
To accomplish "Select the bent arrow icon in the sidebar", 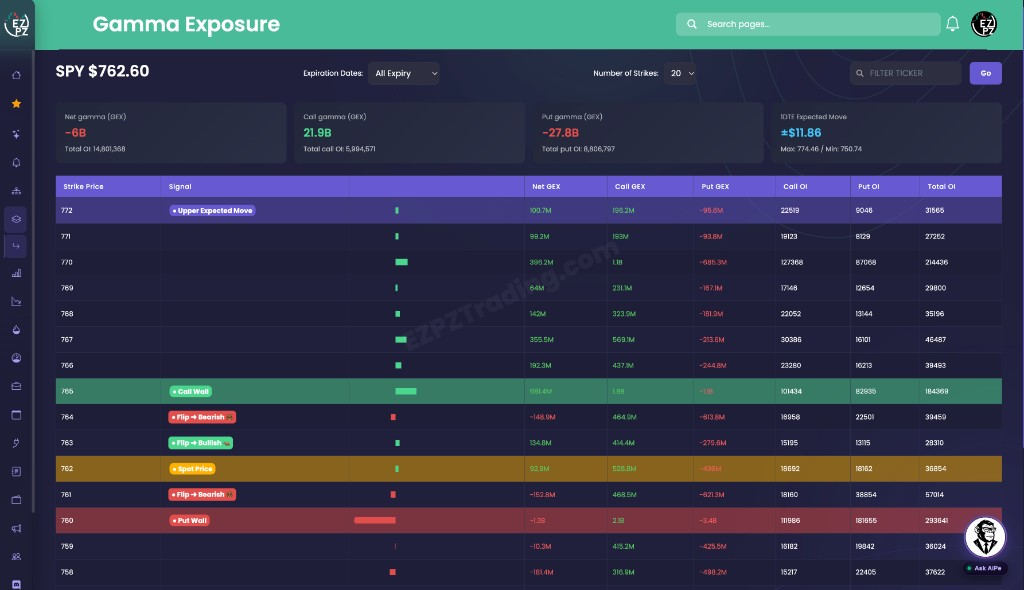I will [x=16, y=246].
